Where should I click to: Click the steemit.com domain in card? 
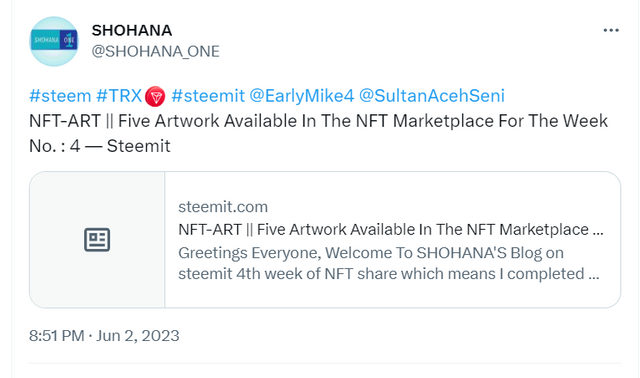(223, 207)
